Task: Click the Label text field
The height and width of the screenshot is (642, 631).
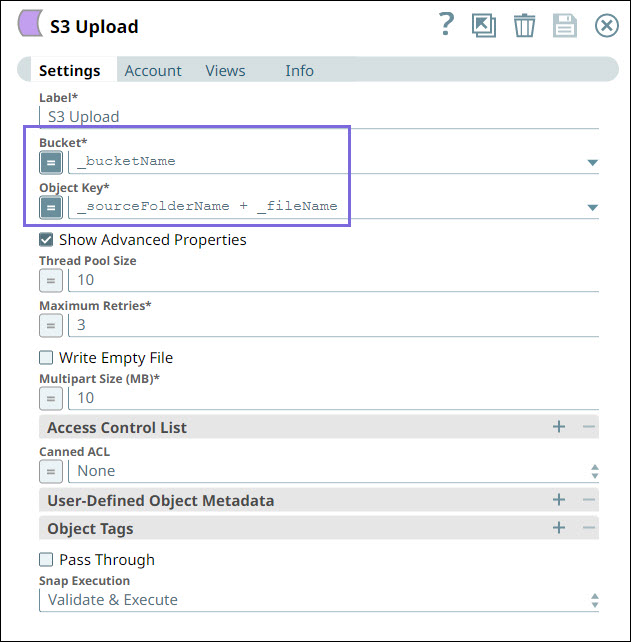Action: pyautogui.click(x=320, y=117)
